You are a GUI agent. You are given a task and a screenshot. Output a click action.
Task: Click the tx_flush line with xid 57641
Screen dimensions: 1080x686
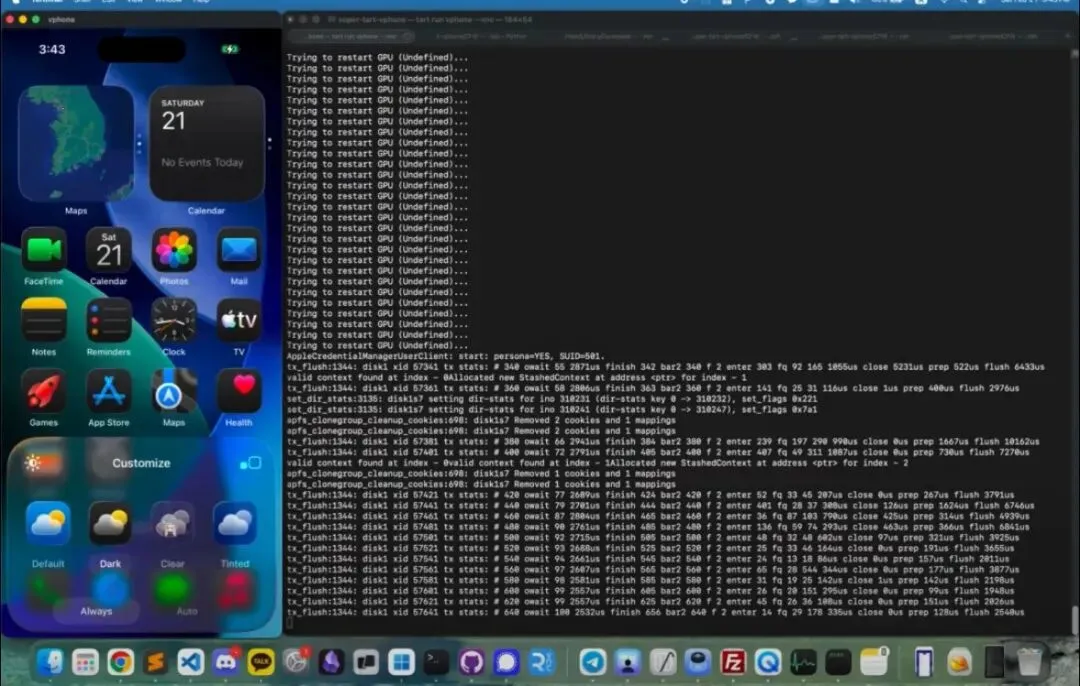pyautogui.click(x=655, y=612)
